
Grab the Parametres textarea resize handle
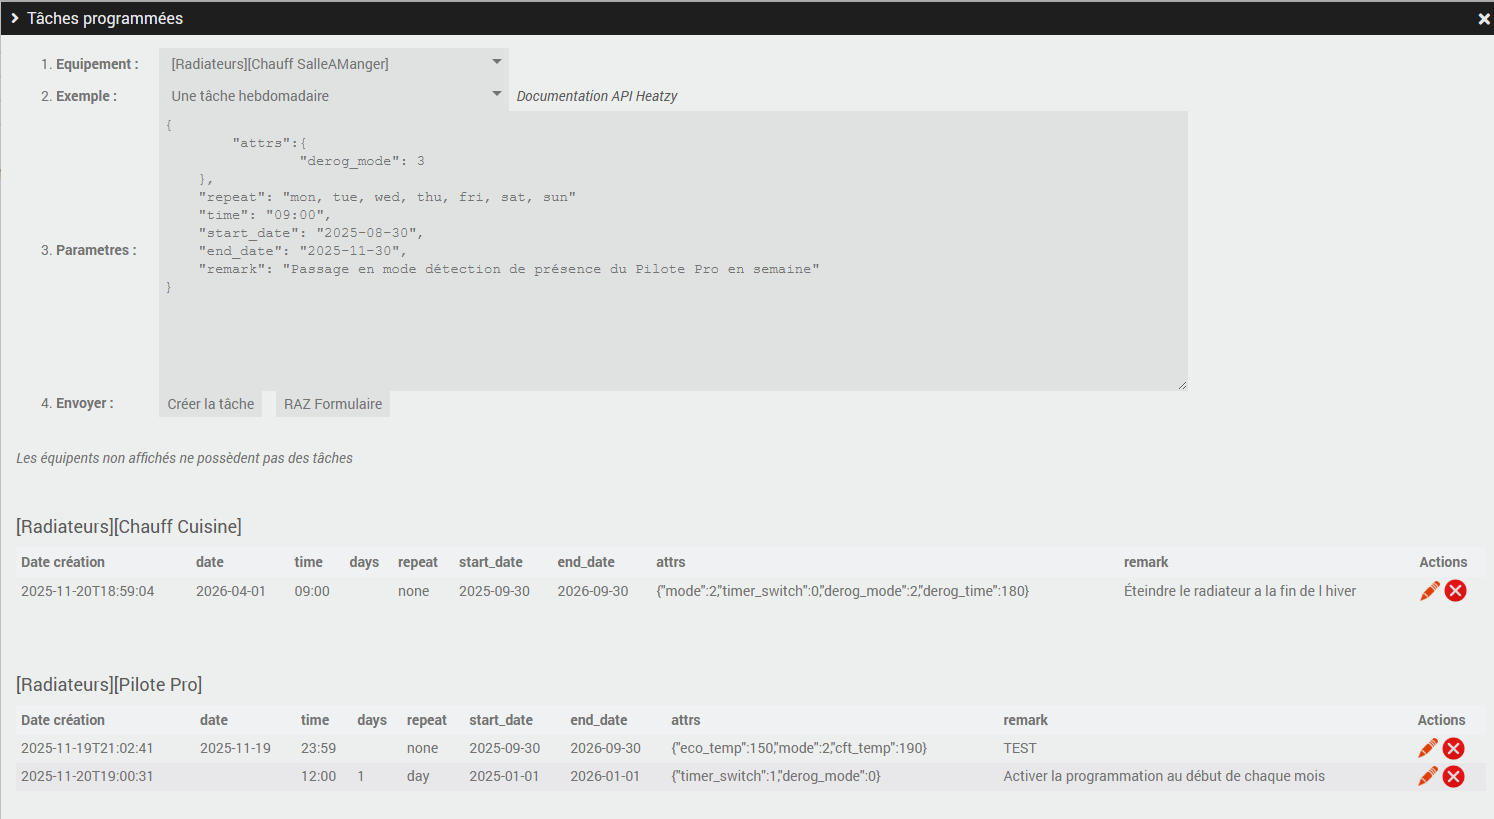1182,385
